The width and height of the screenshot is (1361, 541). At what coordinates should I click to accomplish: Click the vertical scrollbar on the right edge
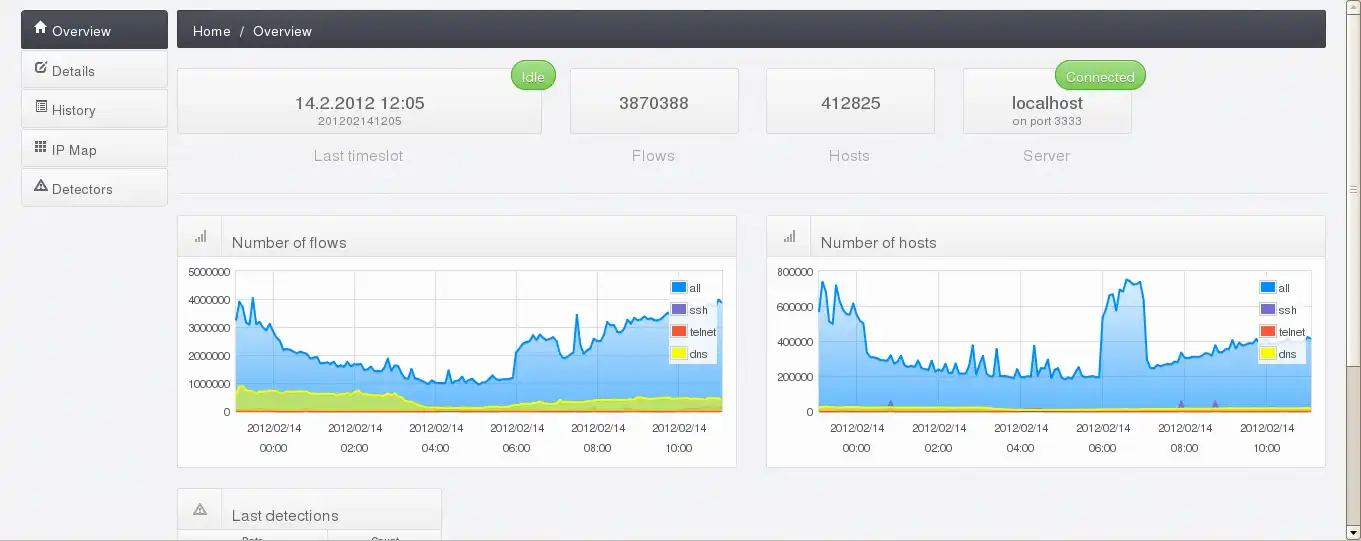pos(1354,270)
